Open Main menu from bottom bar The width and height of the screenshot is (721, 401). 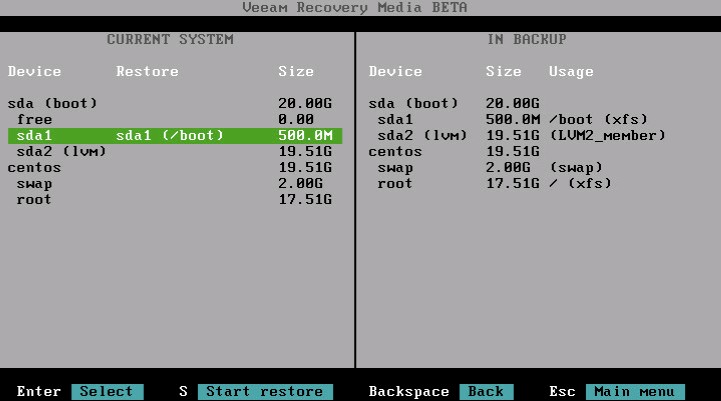pos(635,391)
